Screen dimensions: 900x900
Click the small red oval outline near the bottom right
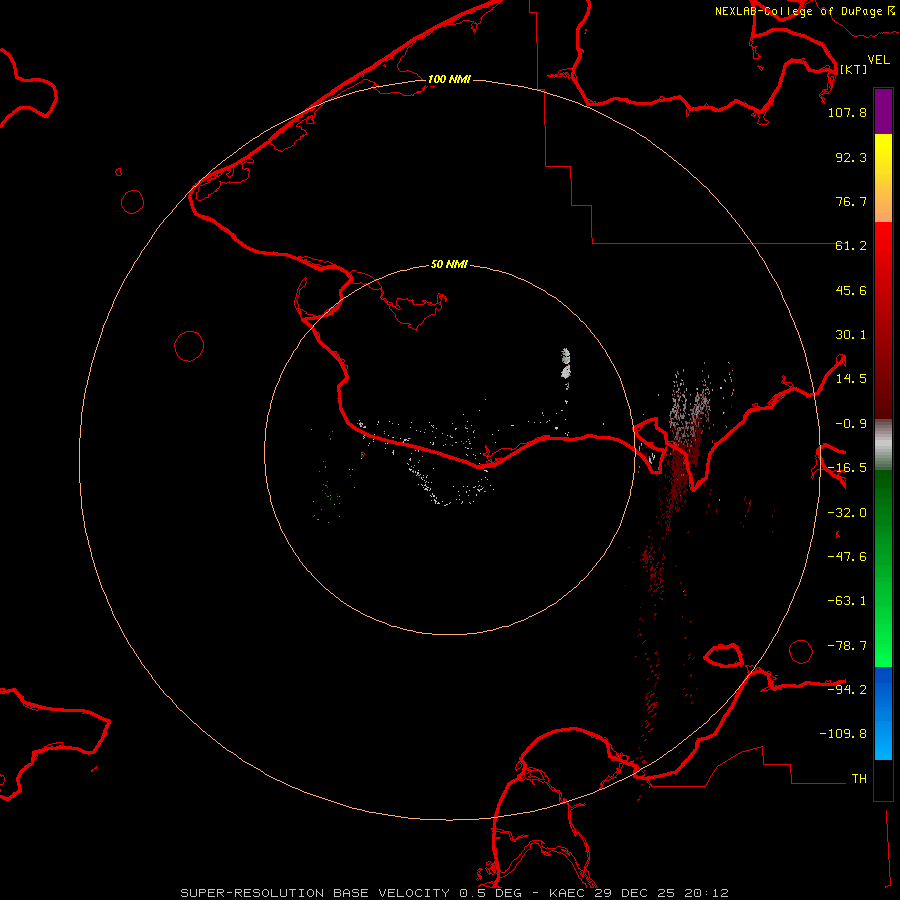coord(800,651)
